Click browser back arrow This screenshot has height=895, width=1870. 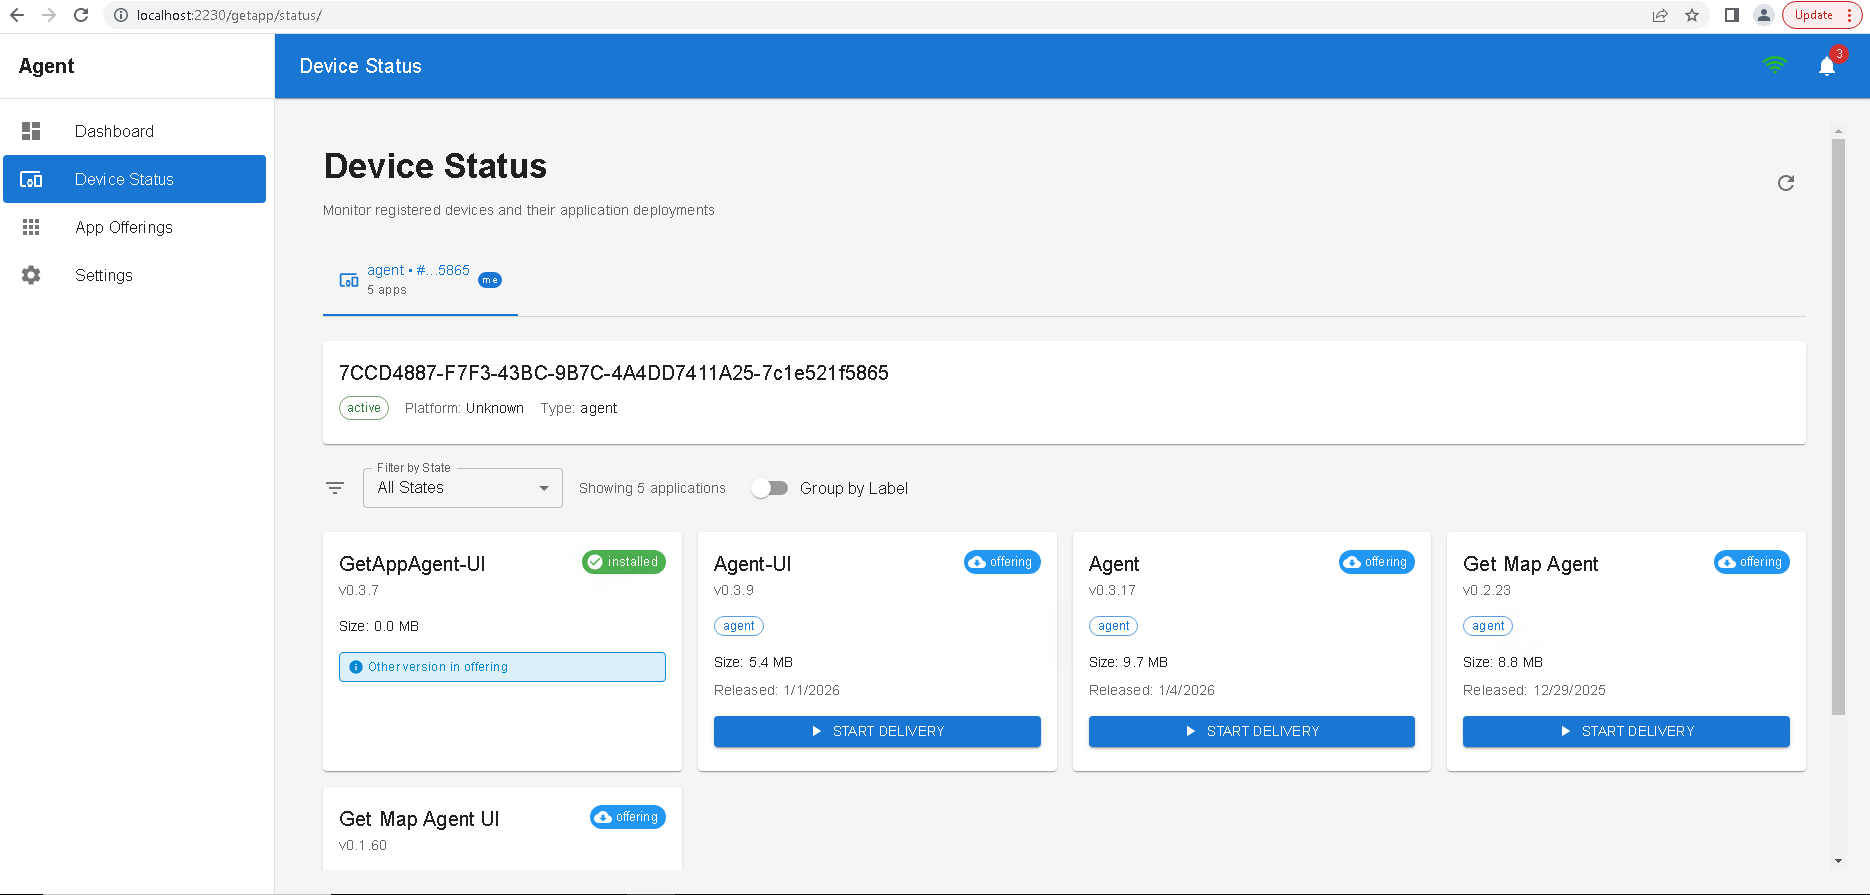tap(17, 15)
